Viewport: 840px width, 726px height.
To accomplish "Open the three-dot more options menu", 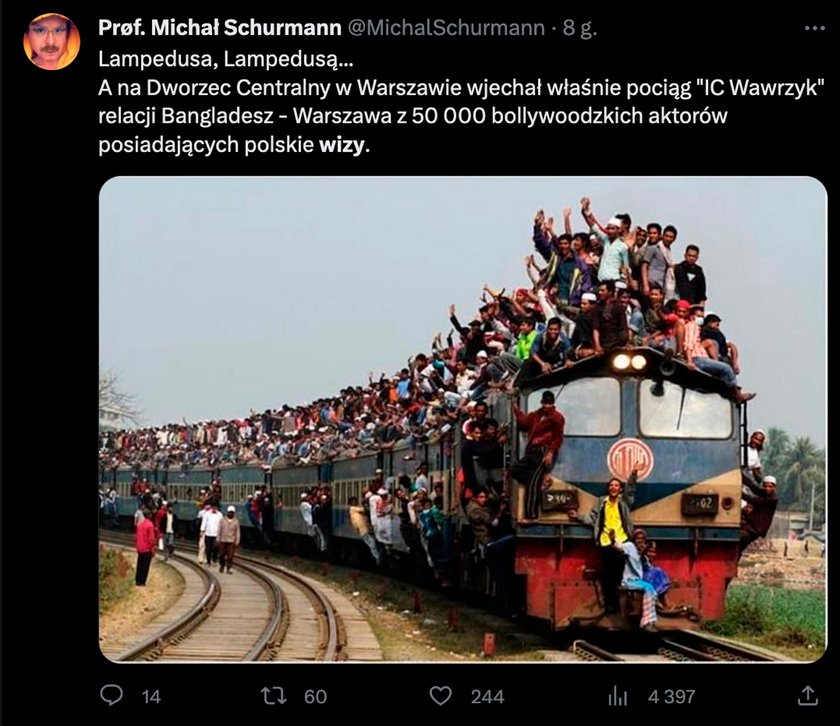I will 815,28.
